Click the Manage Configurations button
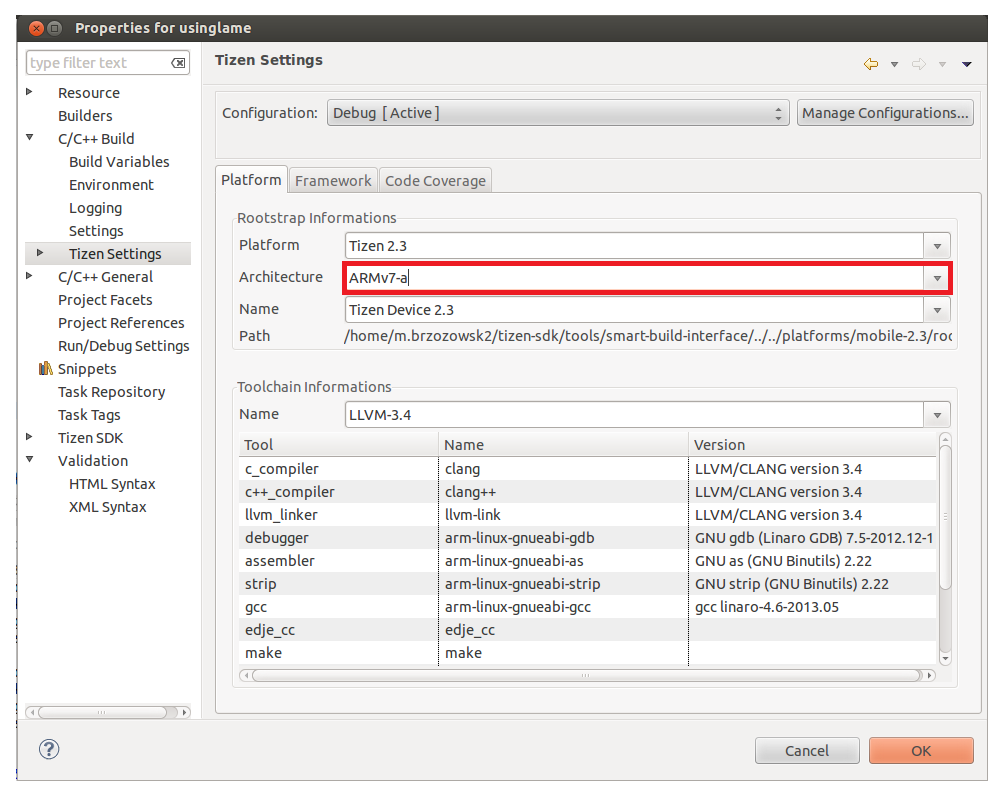1000x800 pixels. click(x=885, y=113)
